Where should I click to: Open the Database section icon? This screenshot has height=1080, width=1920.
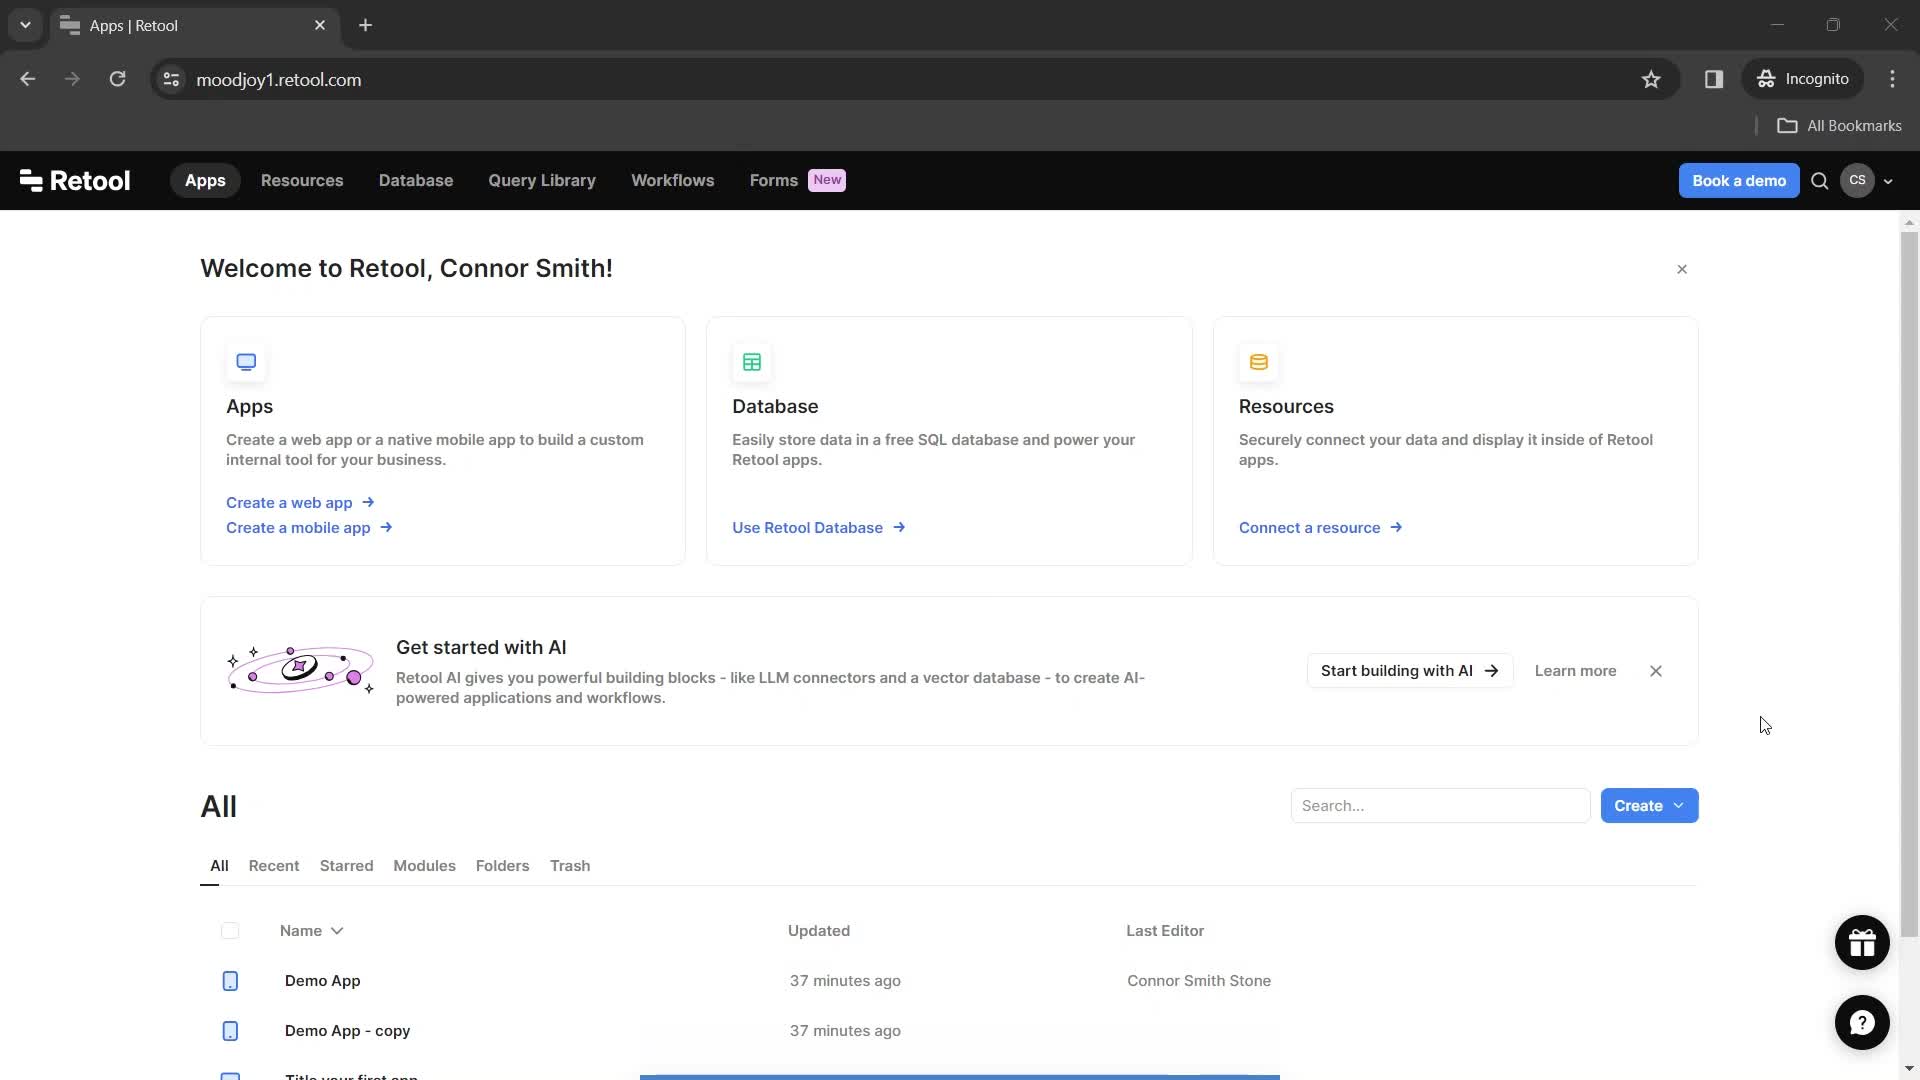coord(752,361)
